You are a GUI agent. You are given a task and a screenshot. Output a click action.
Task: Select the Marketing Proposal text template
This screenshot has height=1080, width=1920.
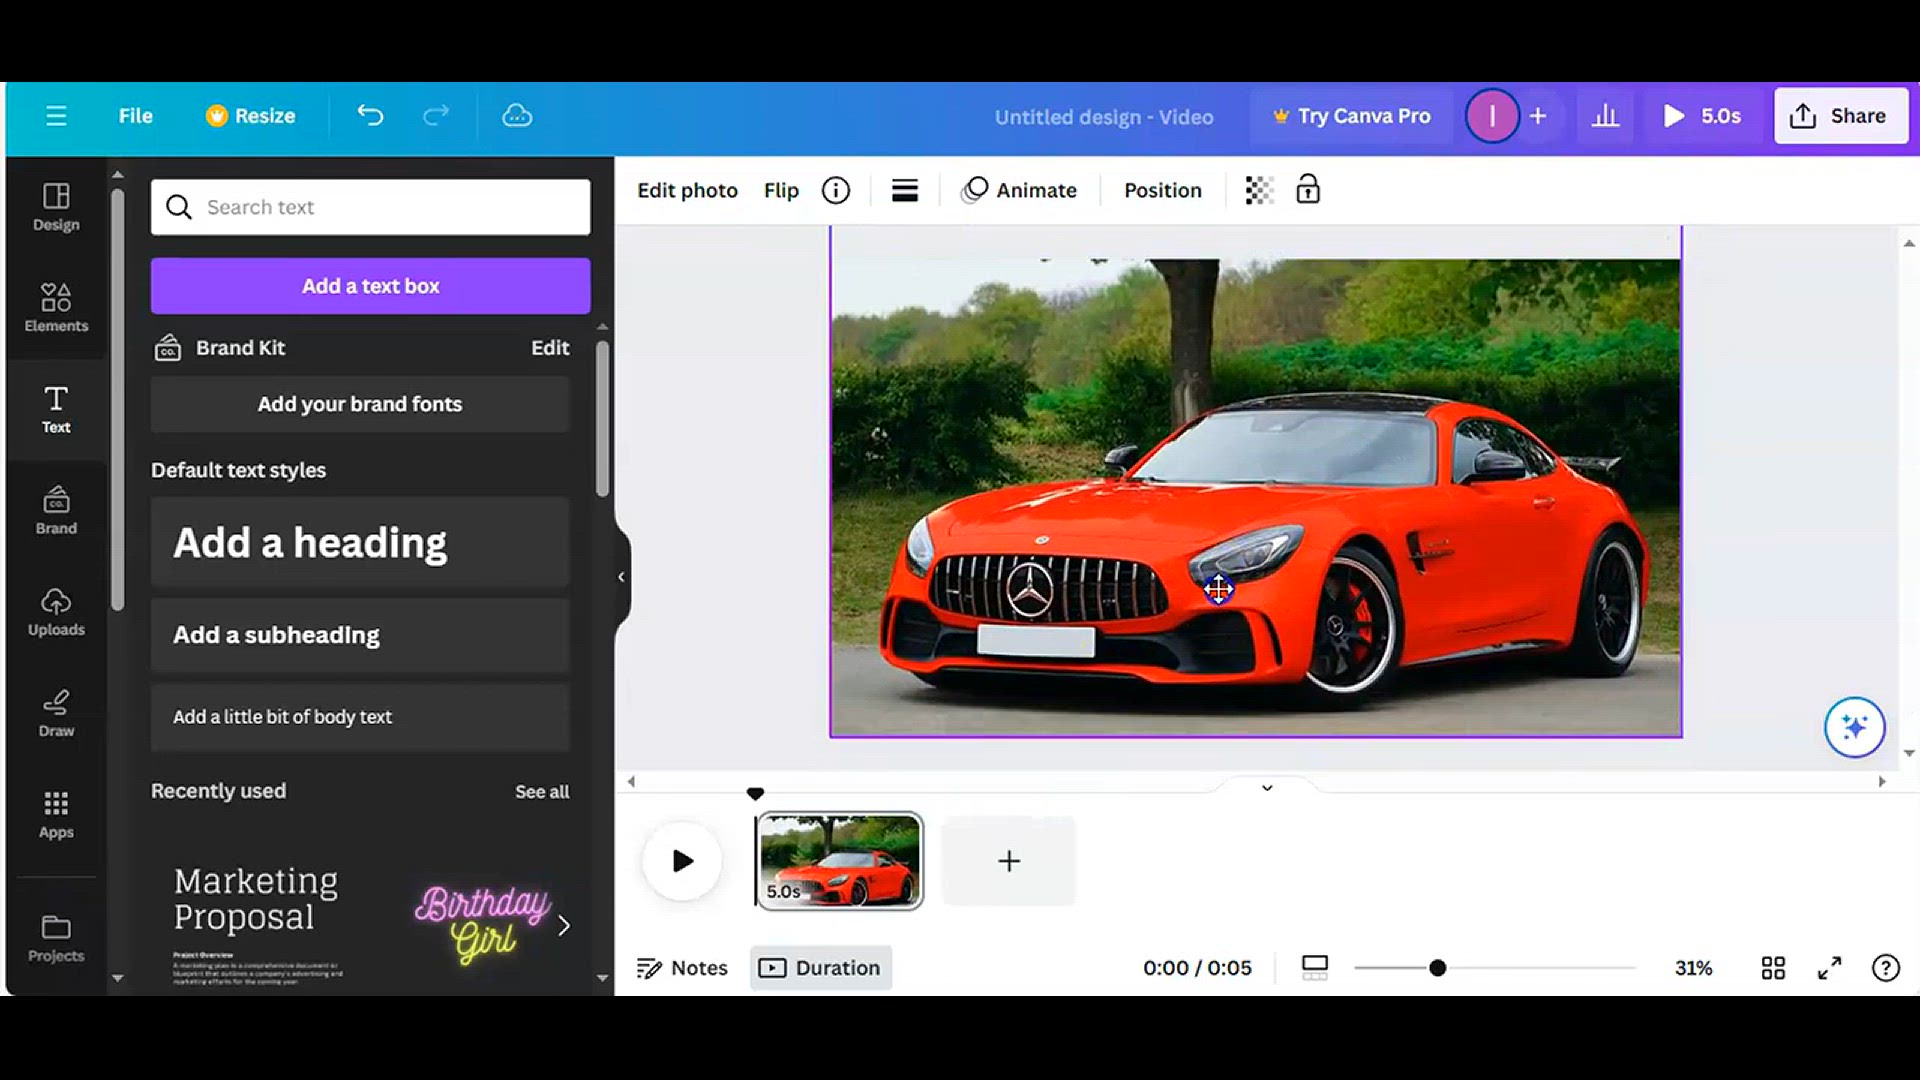tap(258, 923)
